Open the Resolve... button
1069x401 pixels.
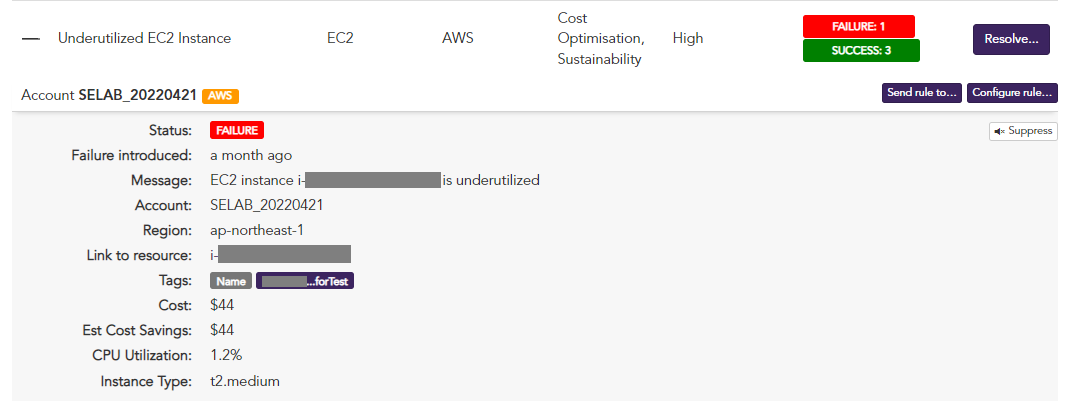1010,39
